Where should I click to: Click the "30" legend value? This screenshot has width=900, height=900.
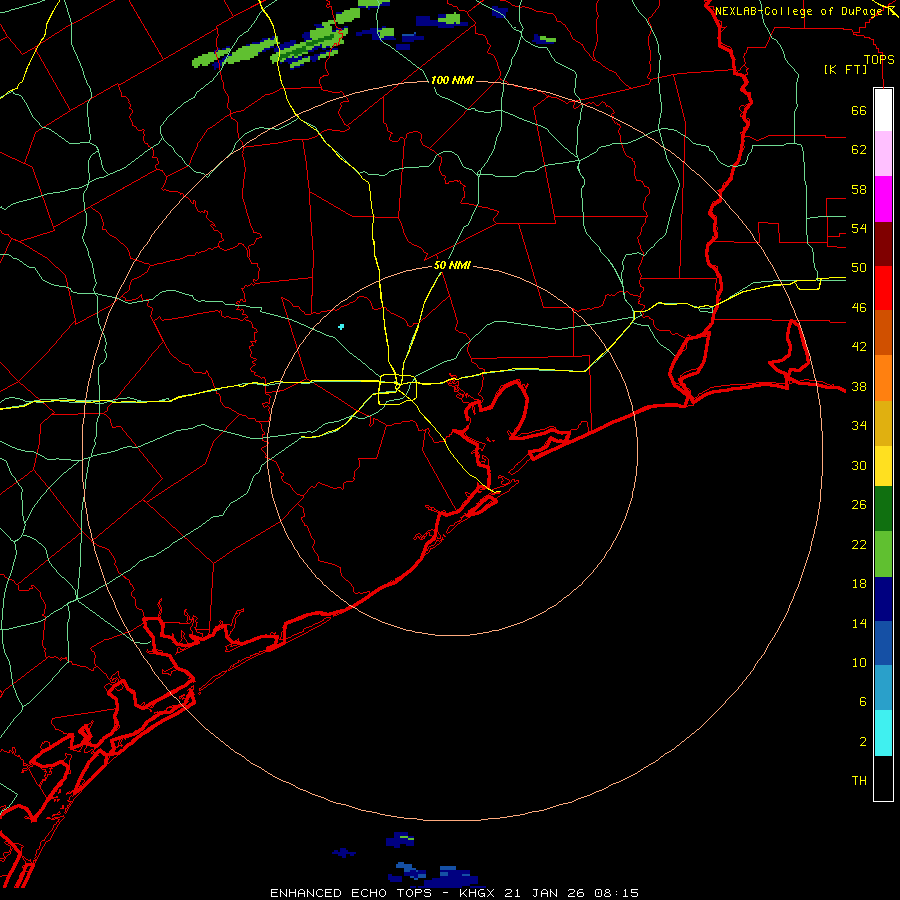(859, 465)
